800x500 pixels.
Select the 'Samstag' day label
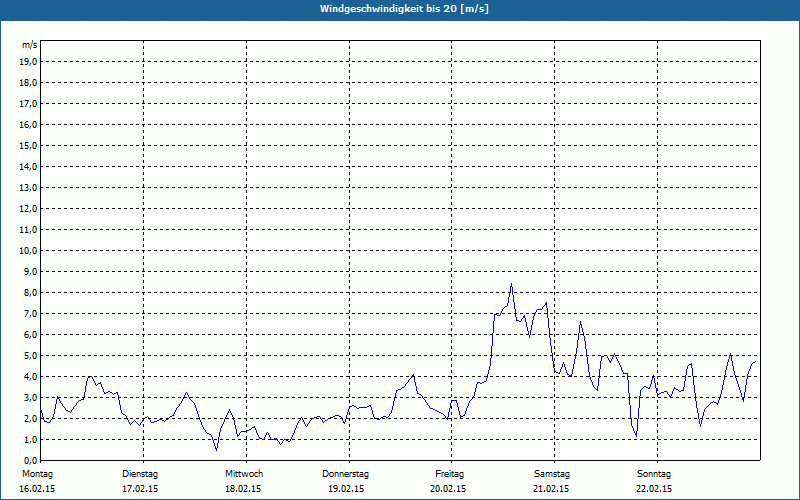click(x=552, y=474)
